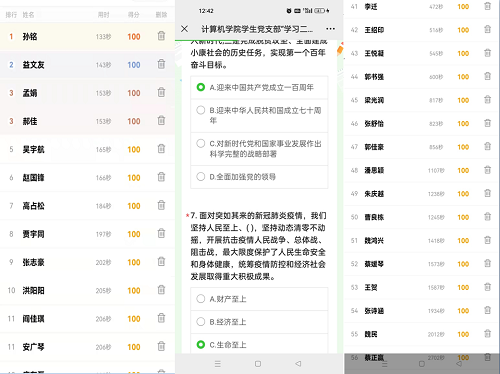Delete the rank 54 entry
This screenshot has width=500, height=374.
487,310
